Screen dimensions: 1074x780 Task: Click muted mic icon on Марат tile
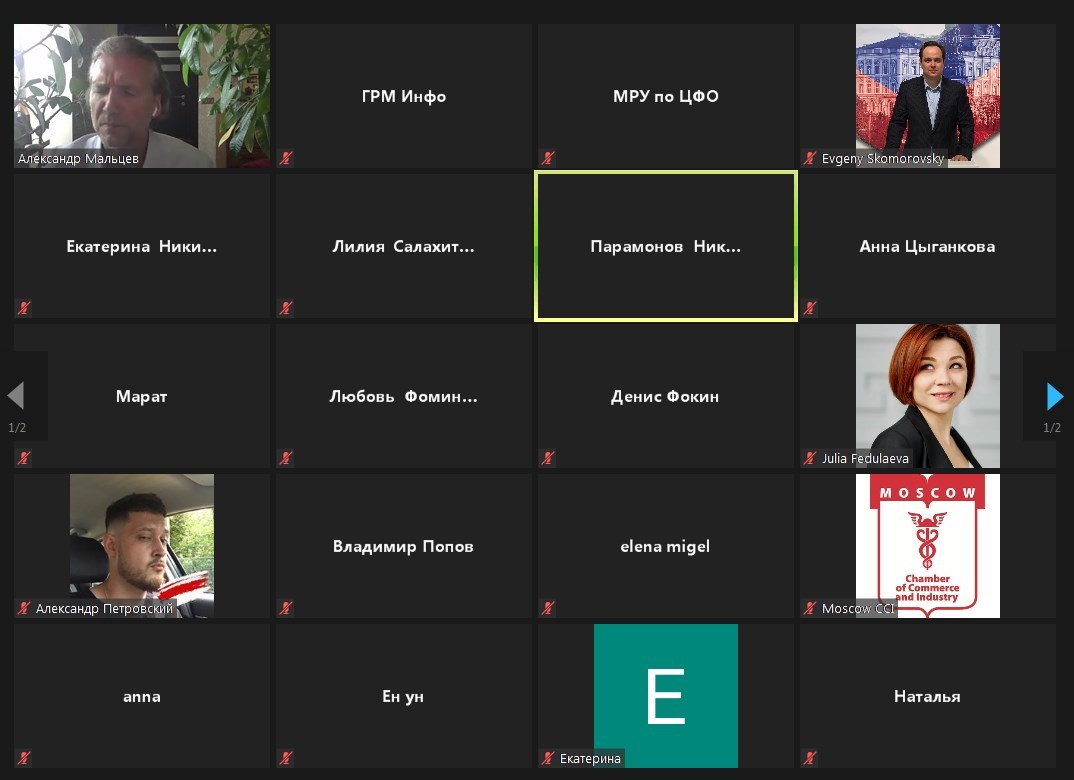24,458
